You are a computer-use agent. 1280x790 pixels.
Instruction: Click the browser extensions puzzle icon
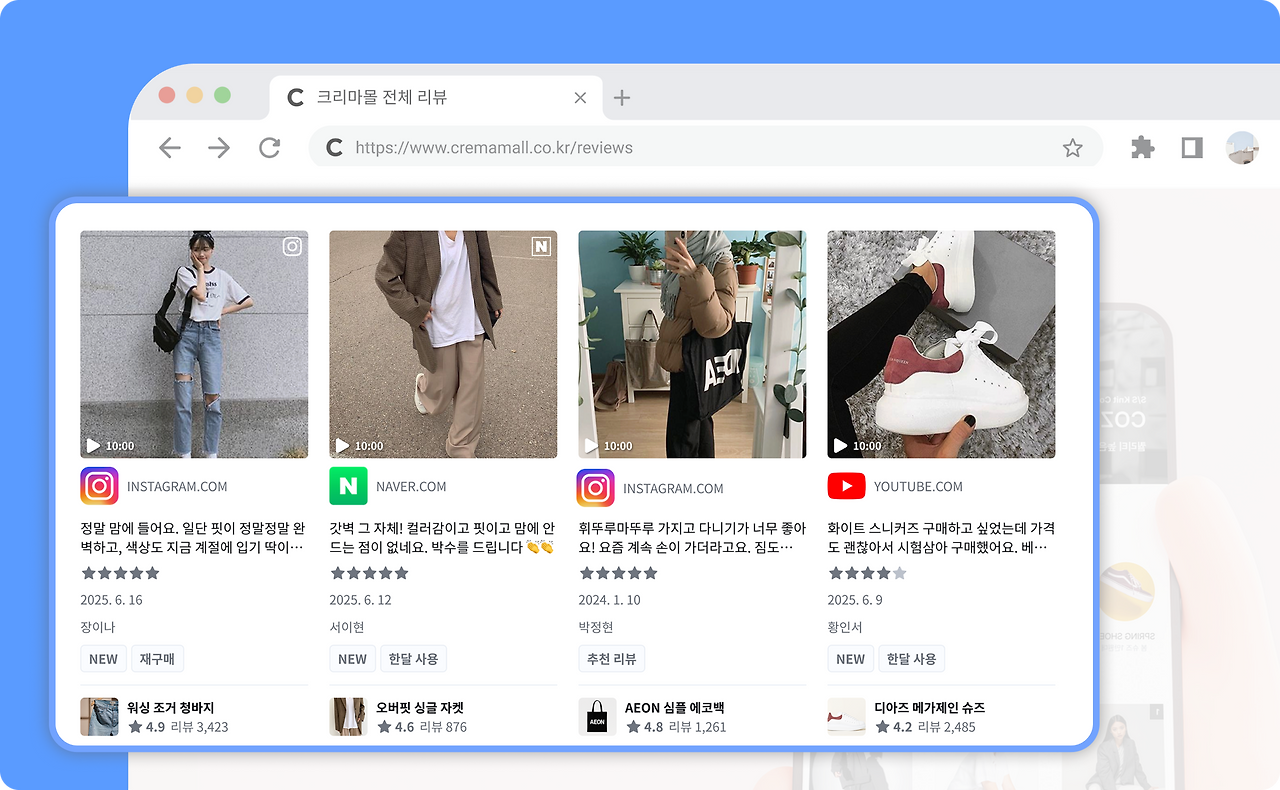(1142, 147)
